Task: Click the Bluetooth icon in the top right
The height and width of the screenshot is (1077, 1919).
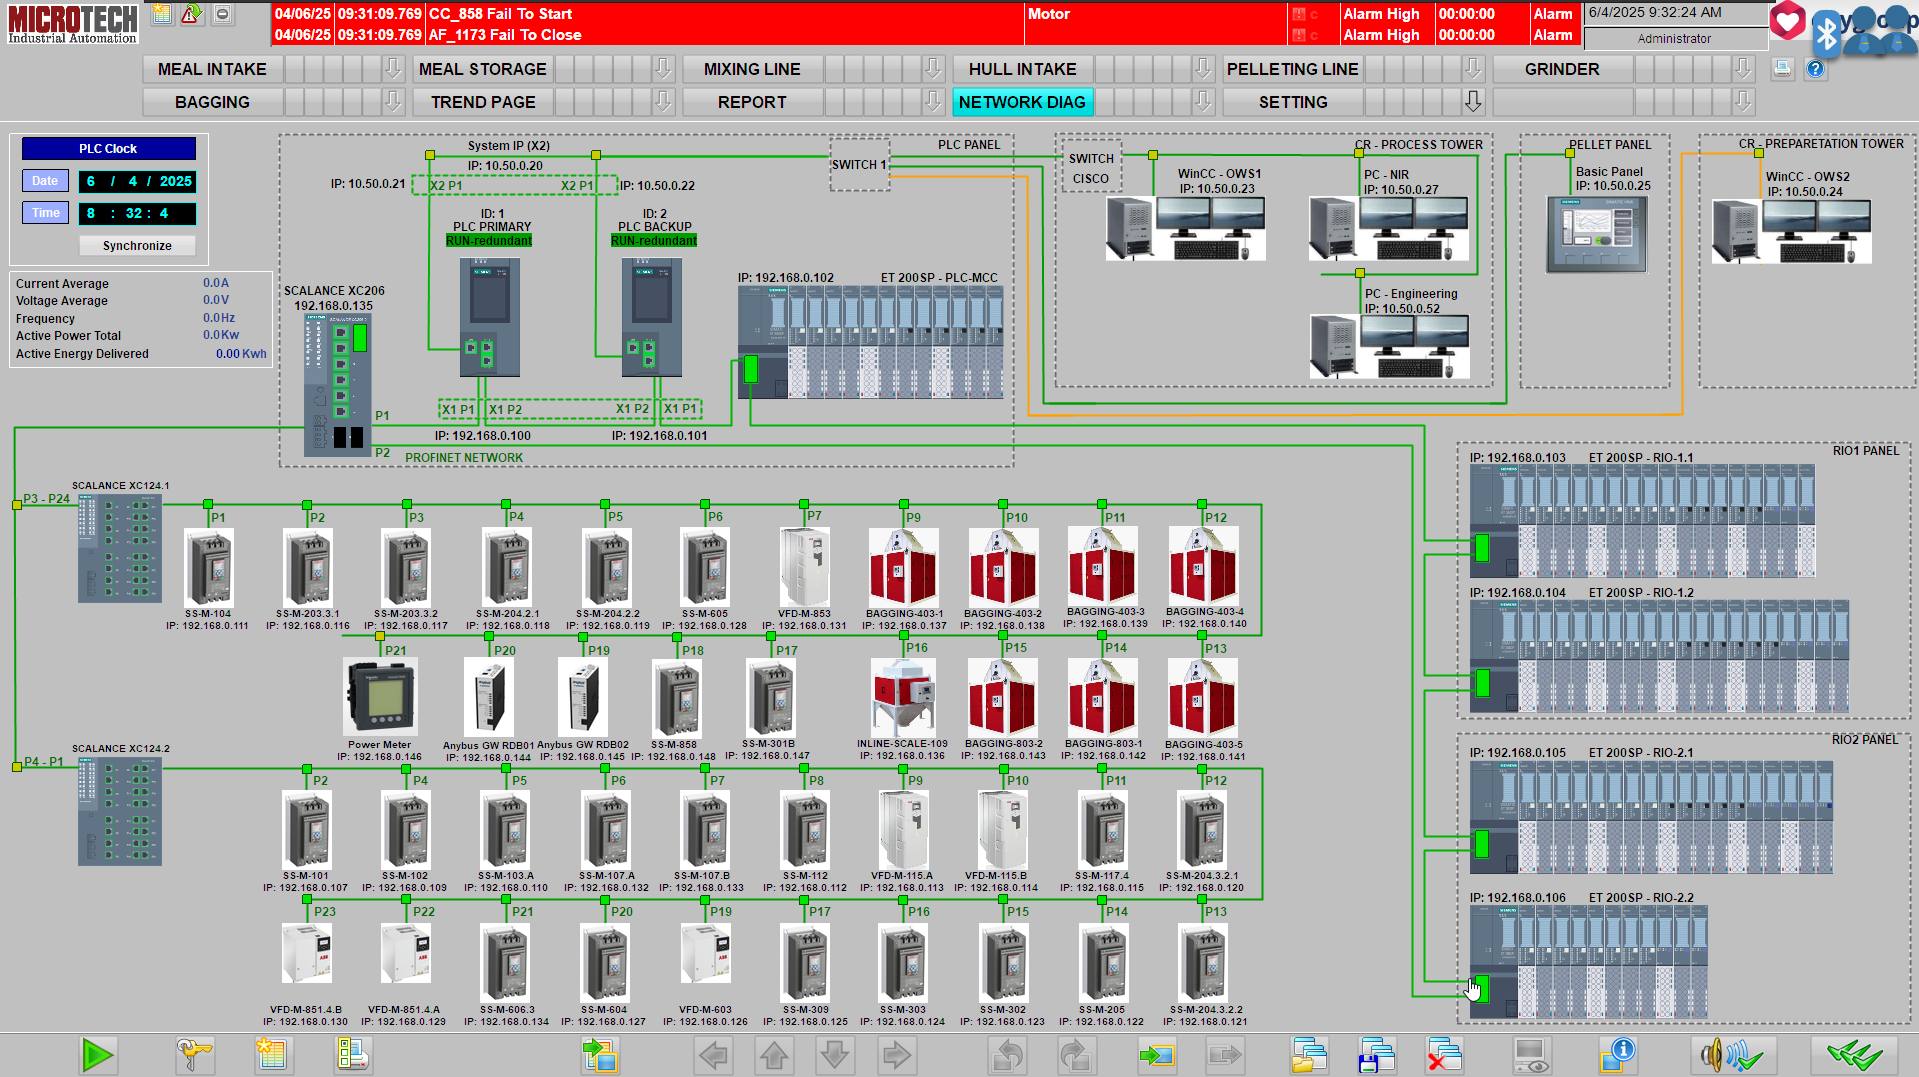Action: pyautogui.click(x=1827, y=32)
